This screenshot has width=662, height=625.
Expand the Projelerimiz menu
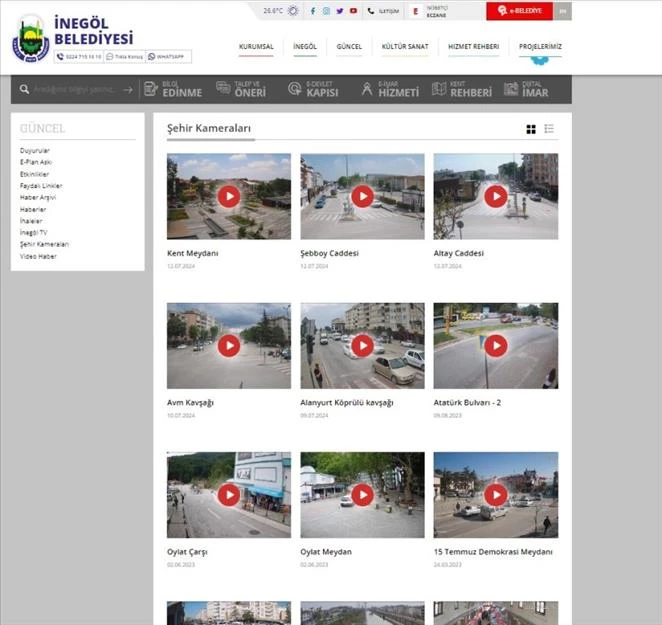(x=540, y=47)
